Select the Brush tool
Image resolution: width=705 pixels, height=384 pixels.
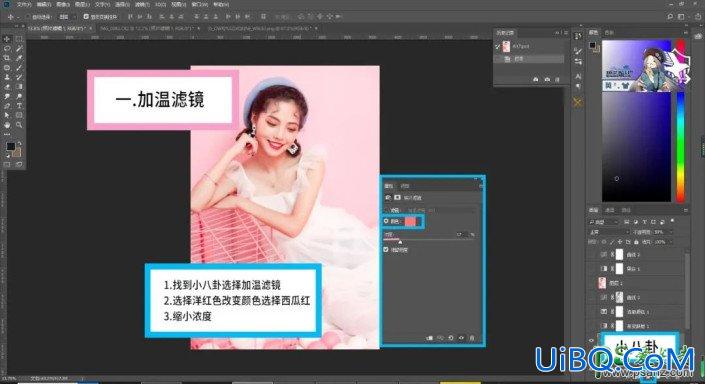19,67
